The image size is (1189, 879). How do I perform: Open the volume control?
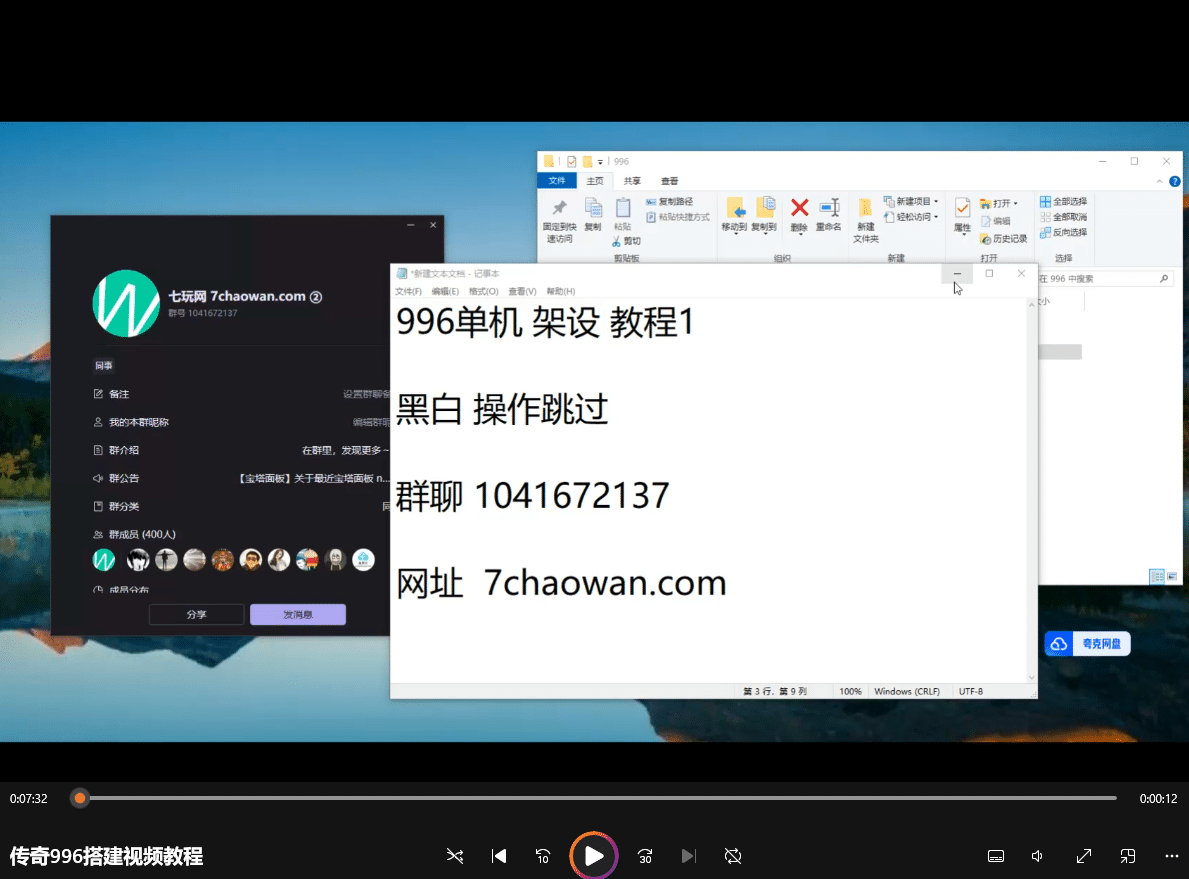(1038, 856)
